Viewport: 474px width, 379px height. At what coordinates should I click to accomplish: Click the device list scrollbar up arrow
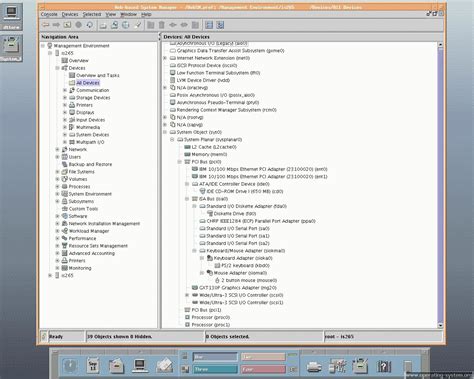[x=440, y=44]
